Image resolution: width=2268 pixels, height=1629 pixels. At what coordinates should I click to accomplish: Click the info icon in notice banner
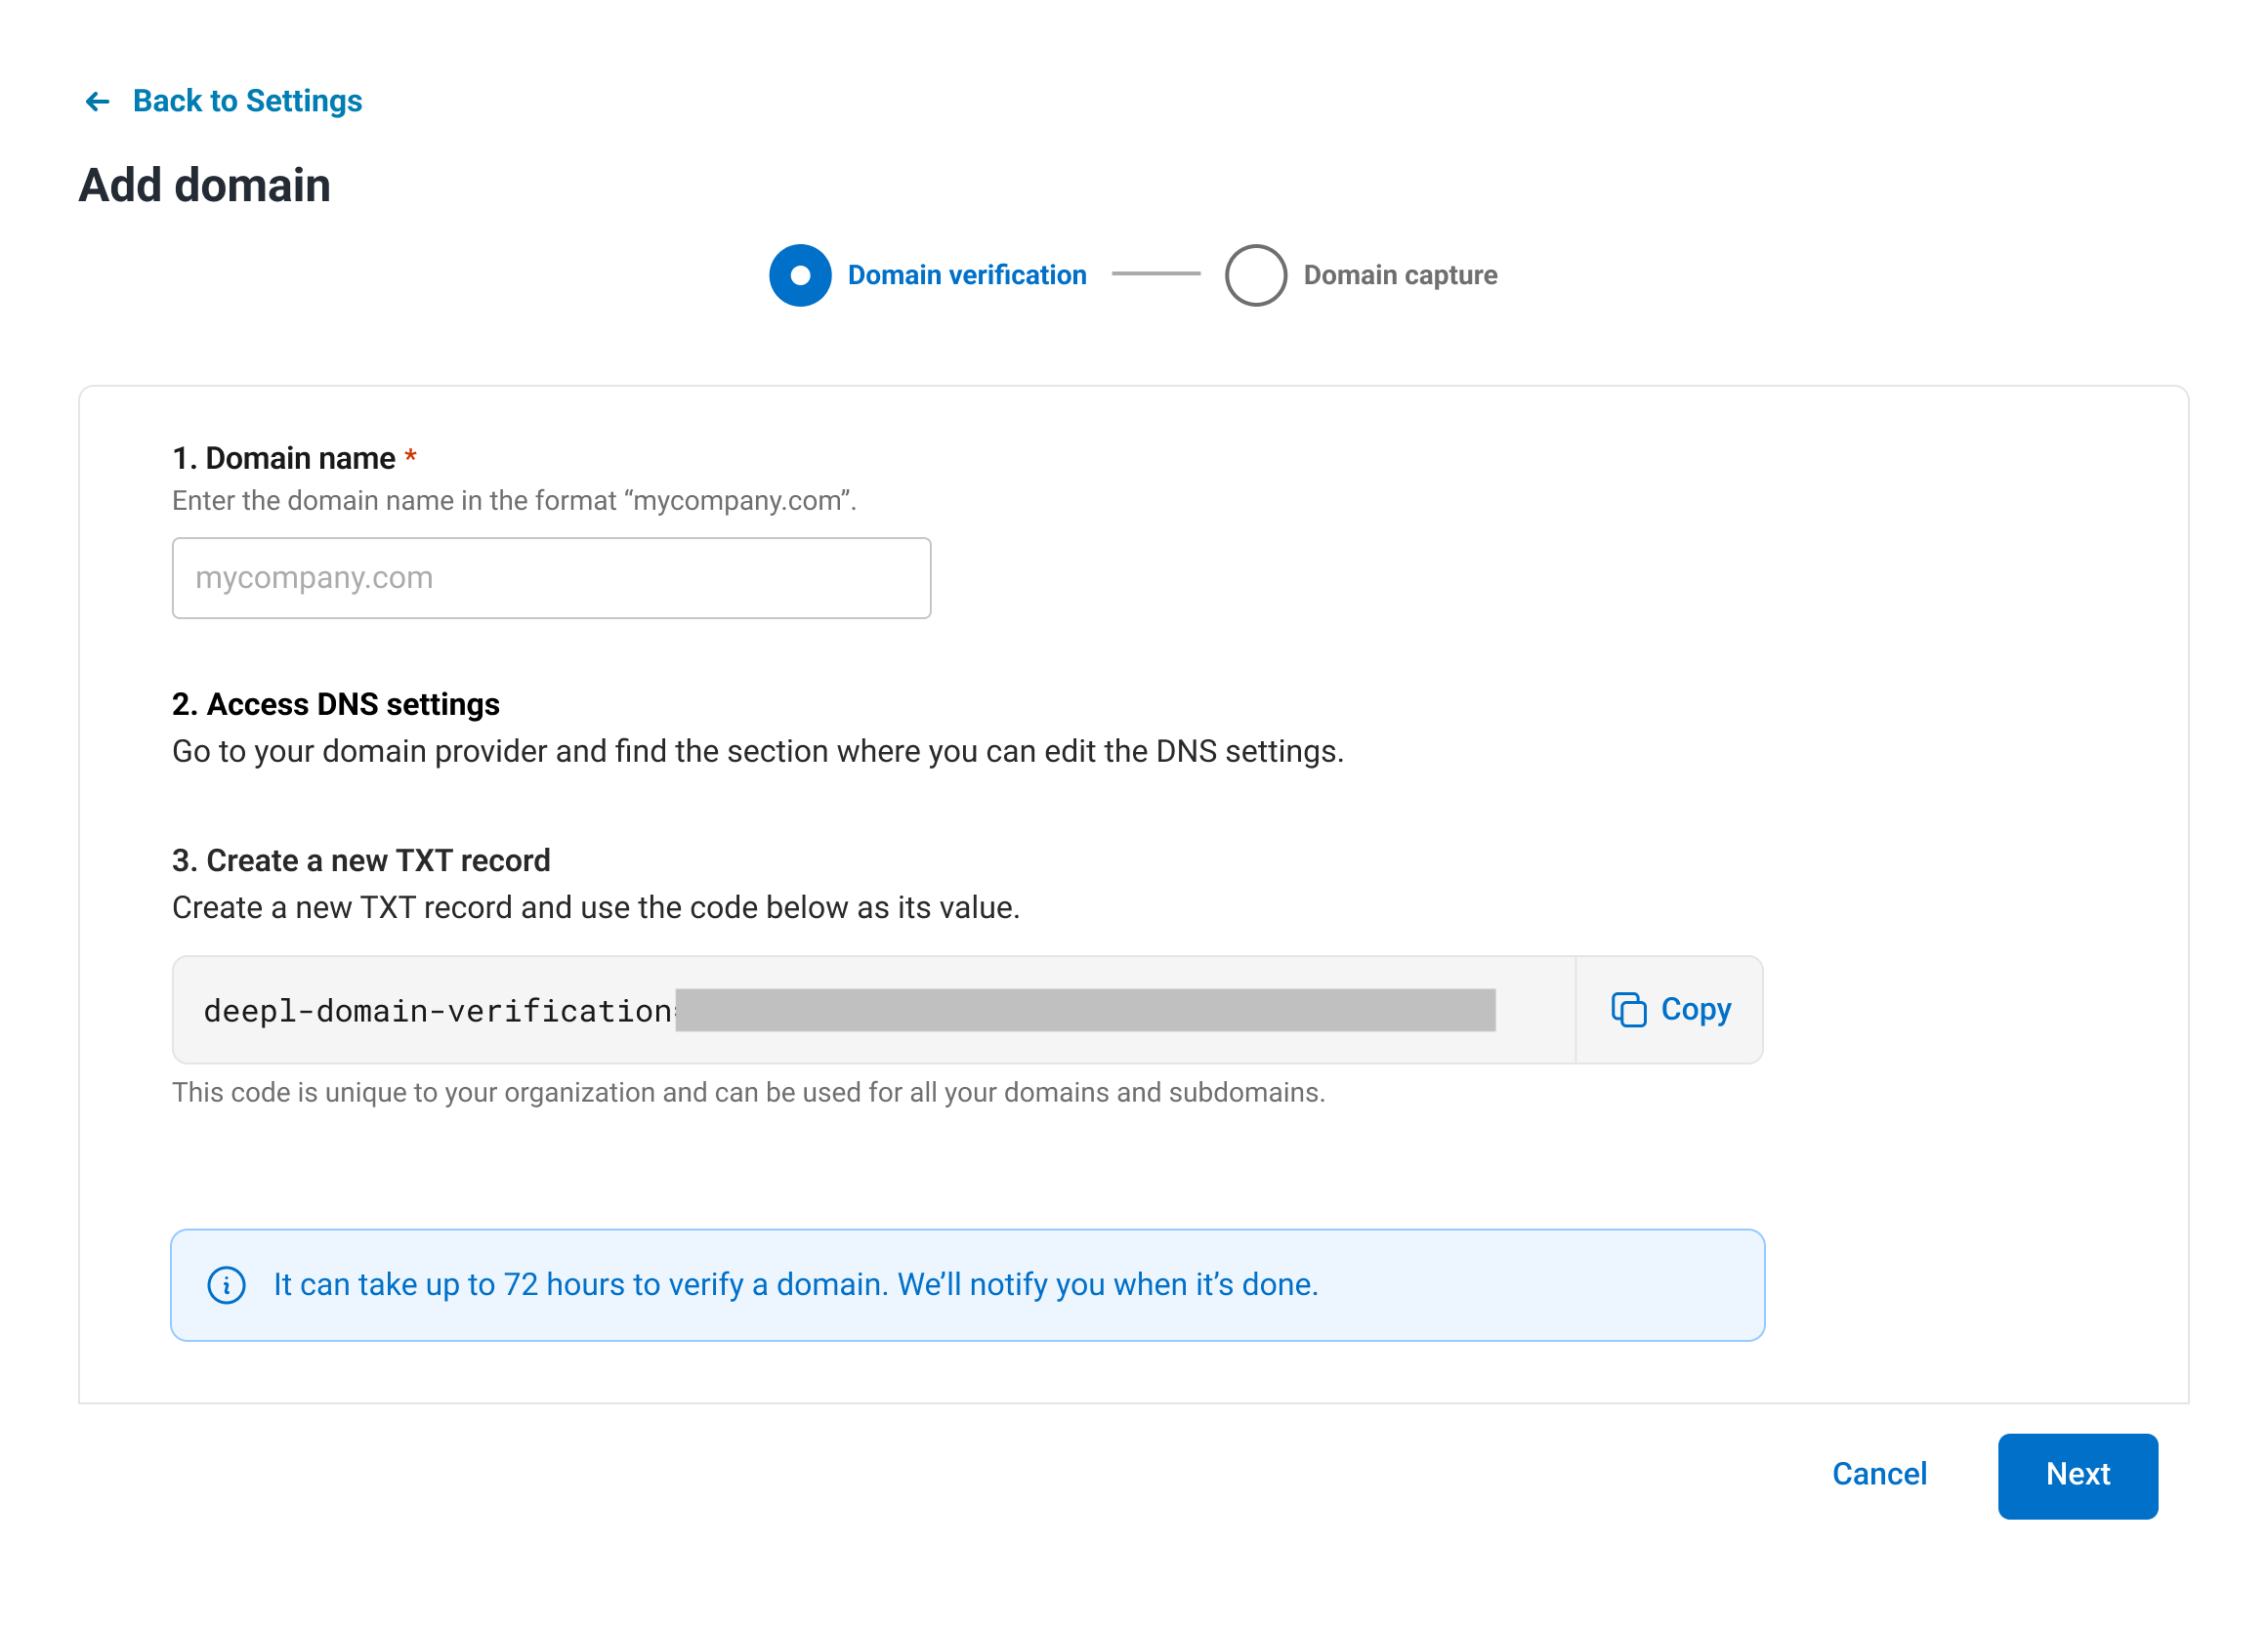tap(226, 1285)
